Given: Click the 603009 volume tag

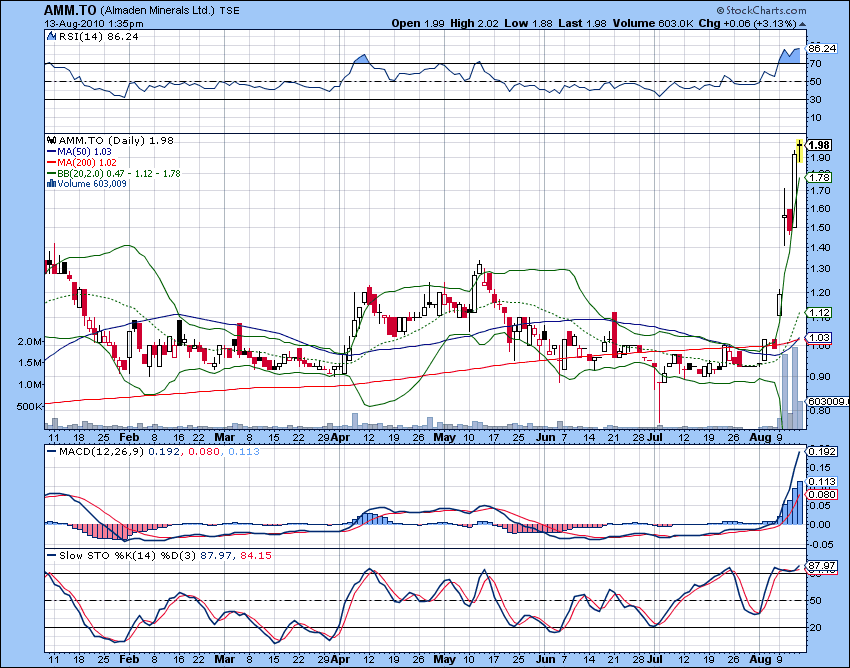Looking at the screenshot, I should coord(827,401).
